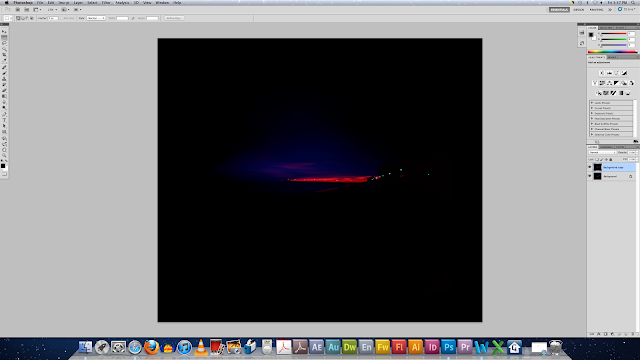
Task: Open the layer blend mode dropdown
Action: click(x=602, y=152)
